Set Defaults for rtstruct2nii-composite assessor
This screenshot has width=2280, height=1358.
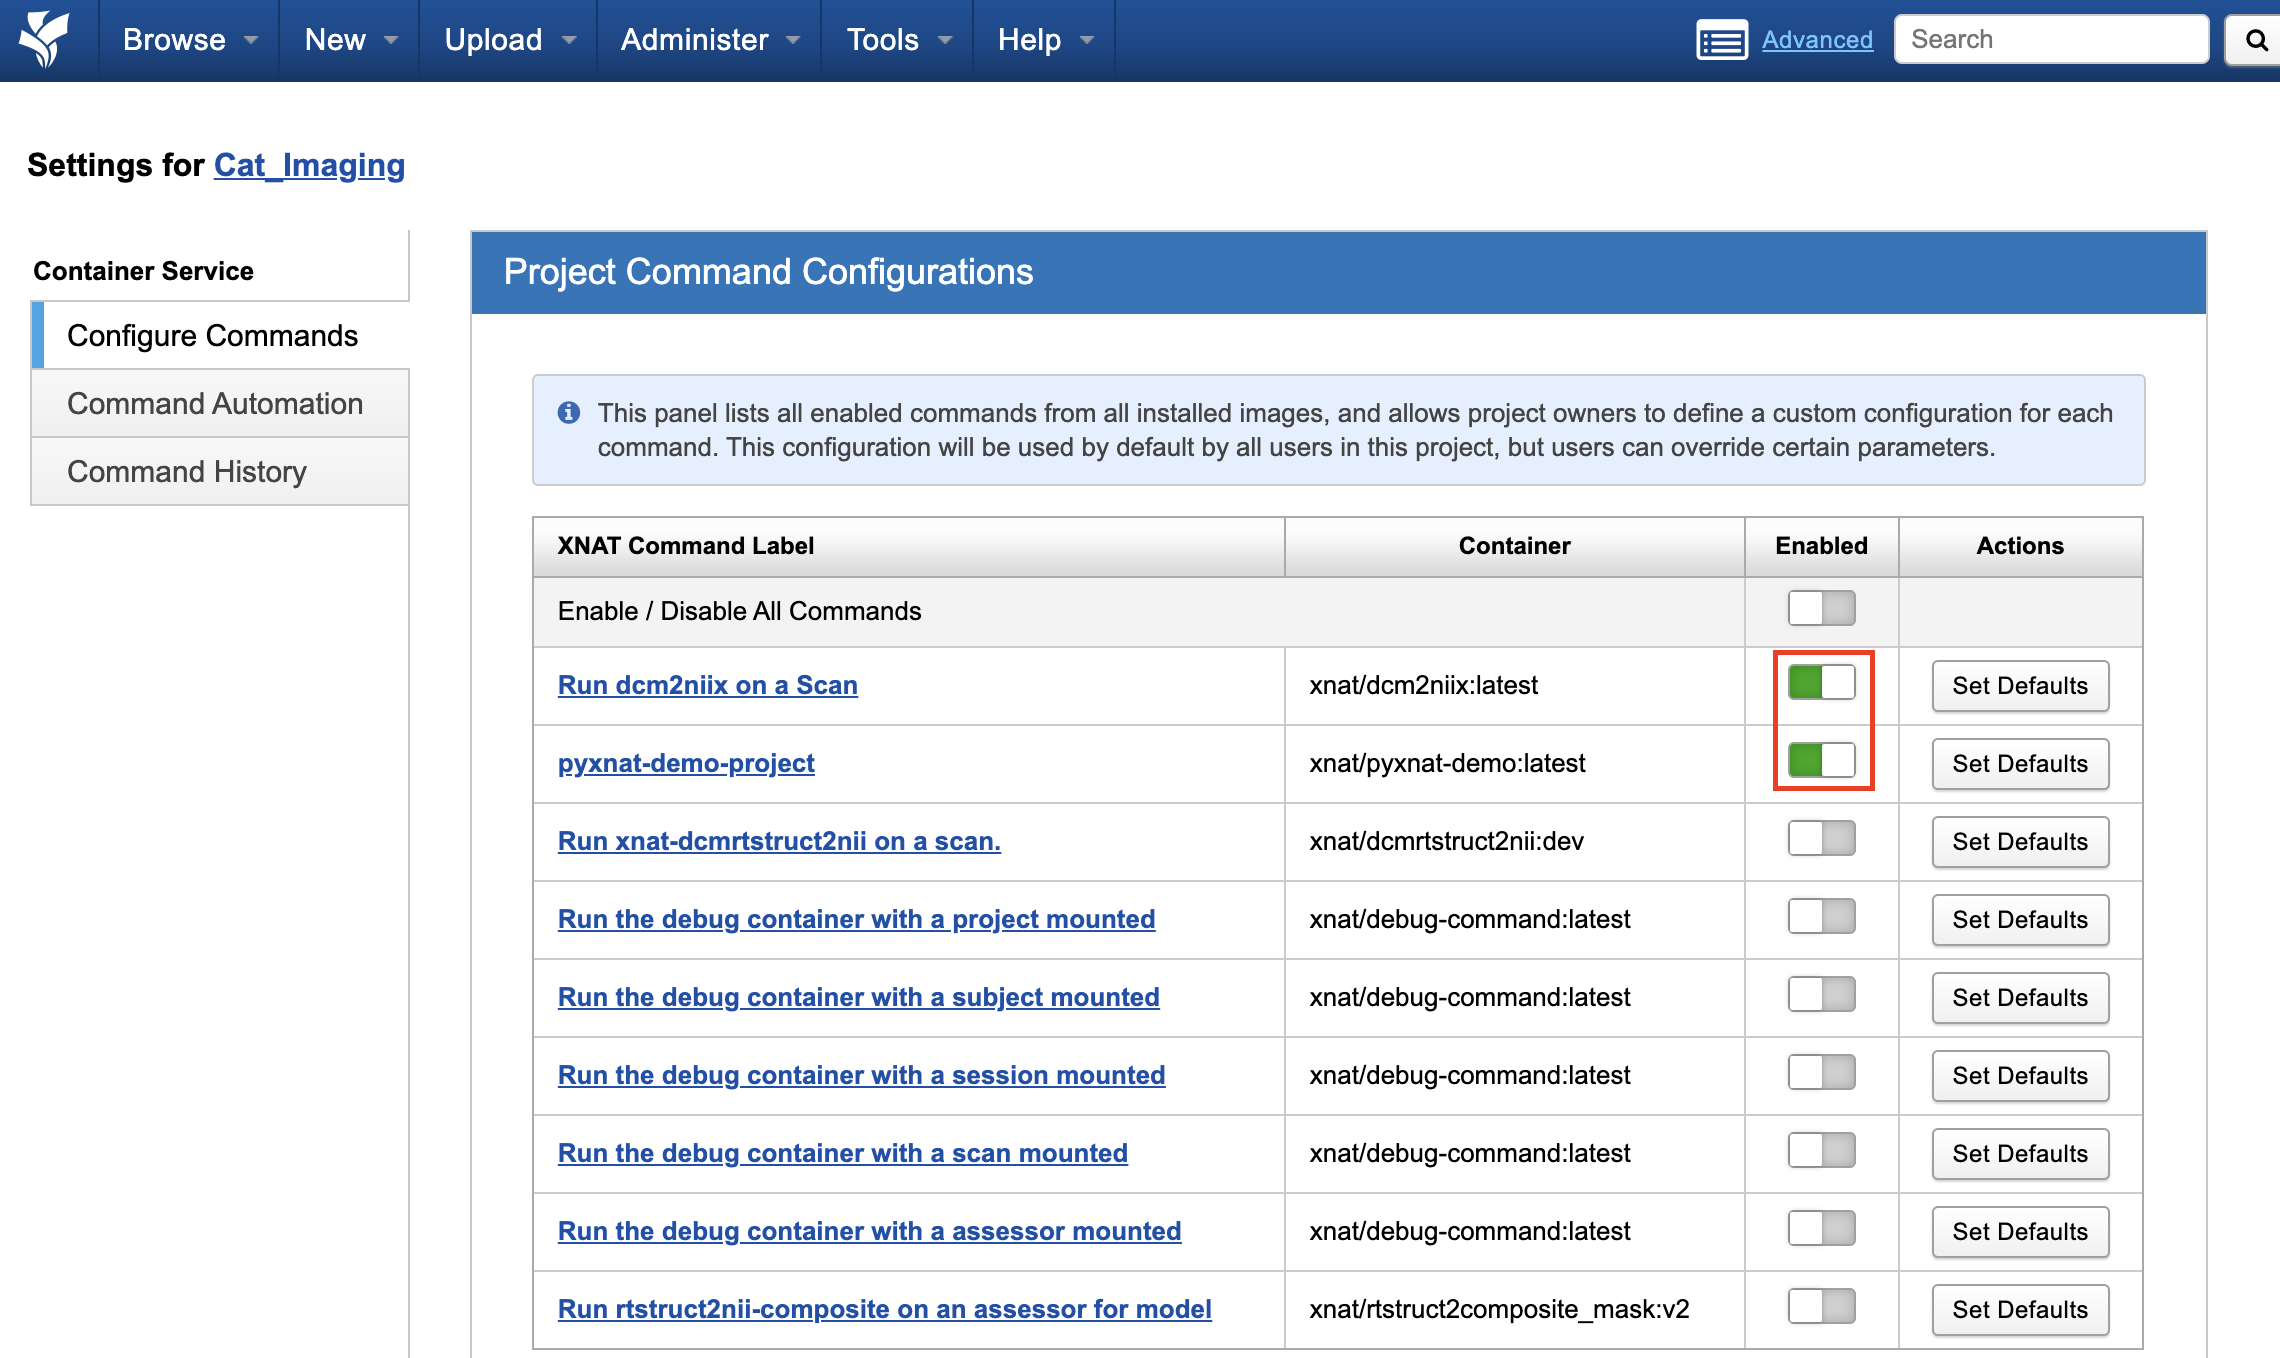point(2020,1310)
